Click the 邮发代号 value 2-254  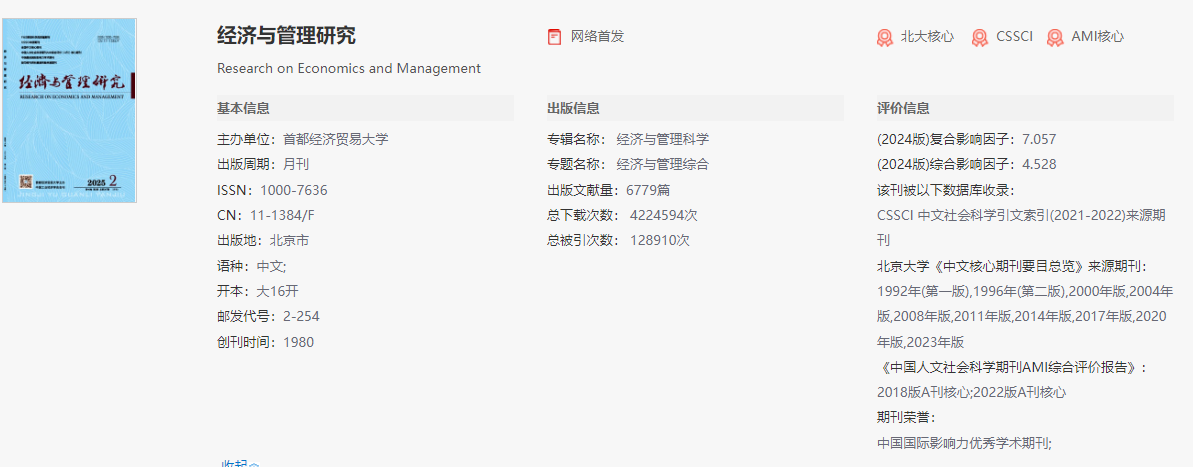click(301, 316)
